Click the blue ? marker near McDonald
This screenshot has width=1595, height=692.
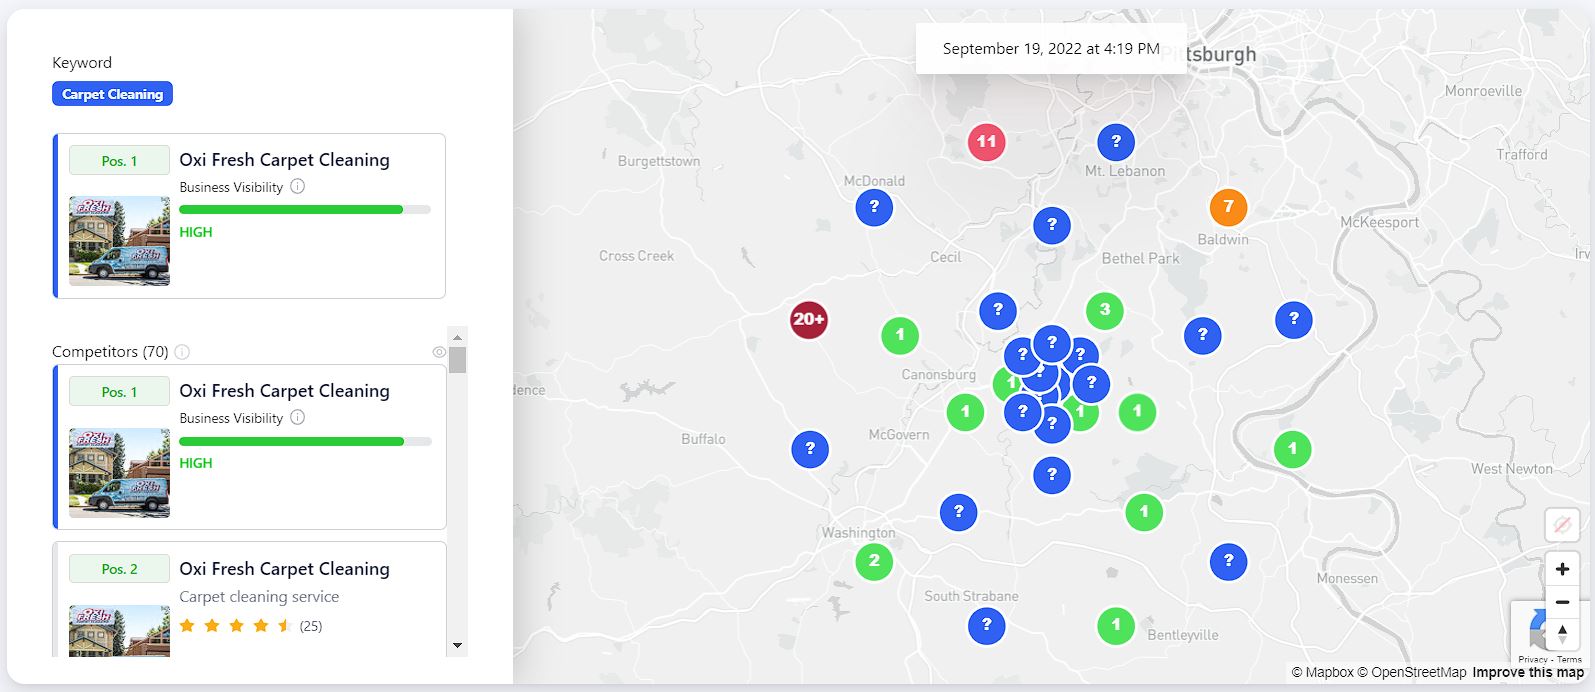(x=874, y=207)
